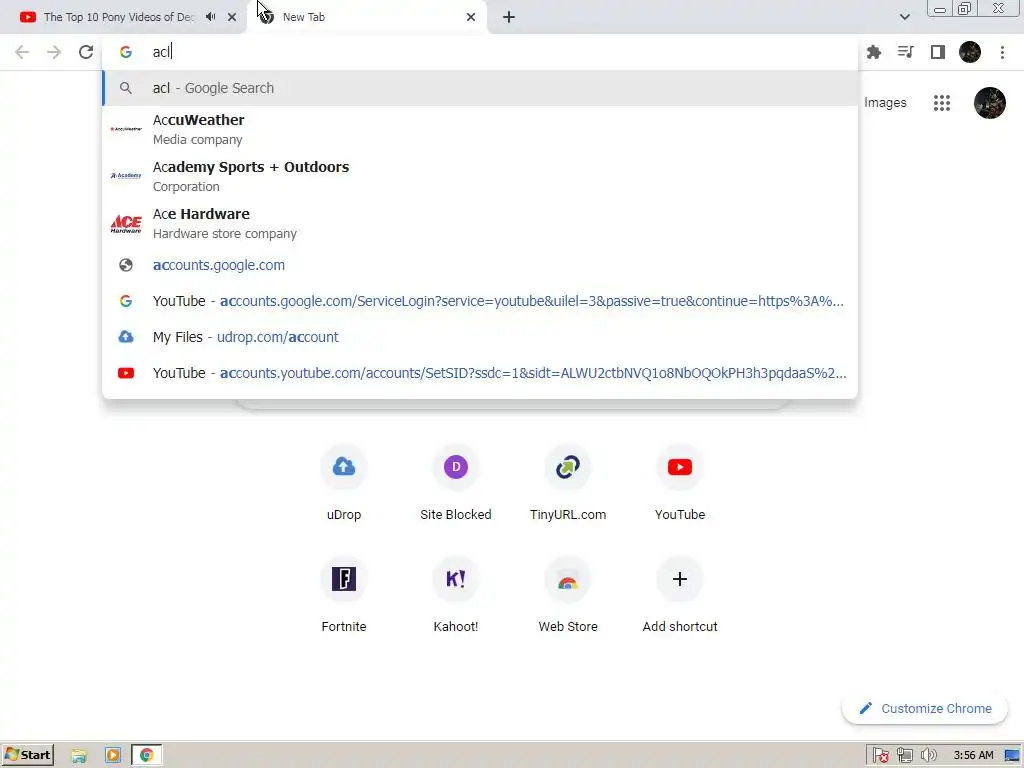Select the My Files udrop.com/account suggestion
This screenshot has height=768, width=1024.
pyautogui.click(x=480, y=337)
